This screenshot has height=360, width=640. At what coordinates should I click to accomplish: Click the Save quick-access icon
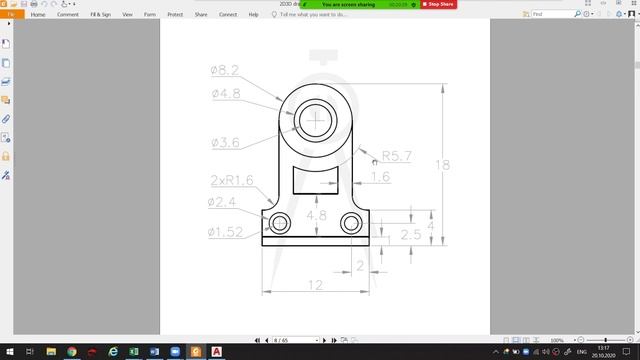[24, 4]
